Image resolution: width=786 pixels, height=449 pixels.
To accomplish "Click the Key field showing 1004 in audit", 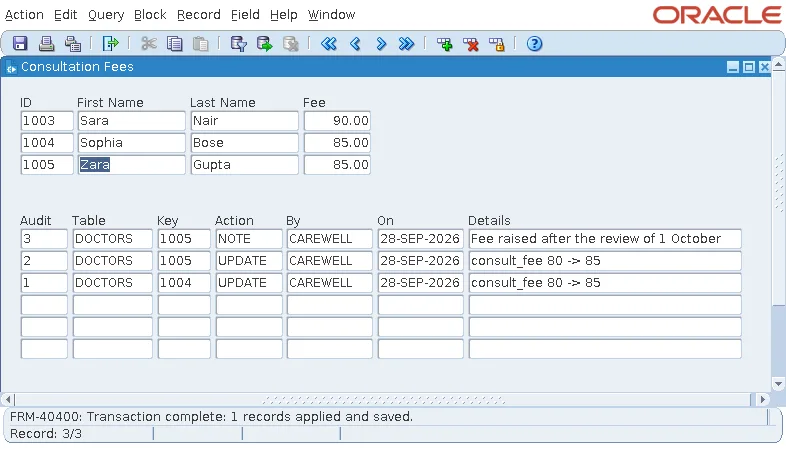I will coord(184,283).
